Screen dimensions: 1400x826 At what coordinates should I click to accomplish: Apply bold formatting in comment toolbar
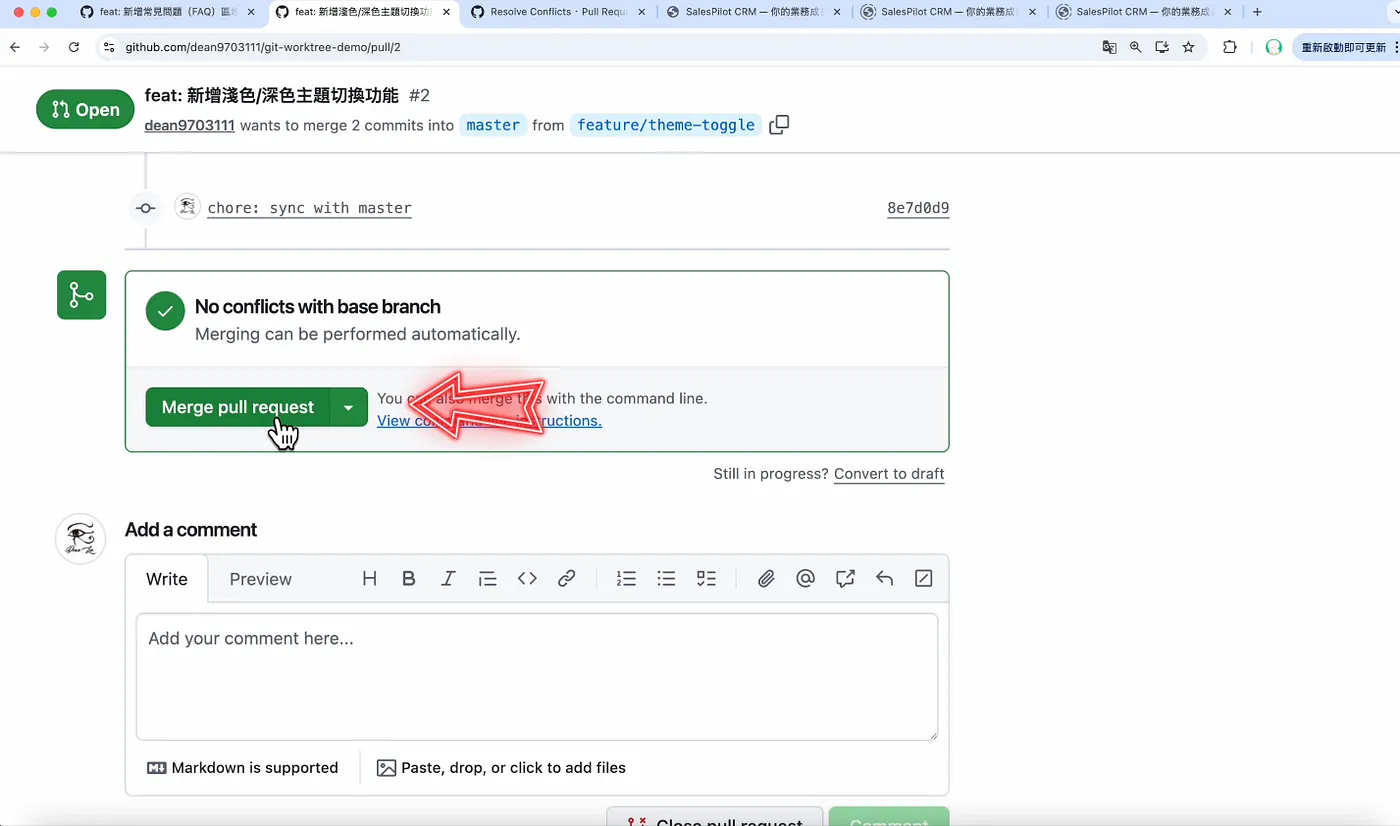pyautogui.click(x=408, y=578)
